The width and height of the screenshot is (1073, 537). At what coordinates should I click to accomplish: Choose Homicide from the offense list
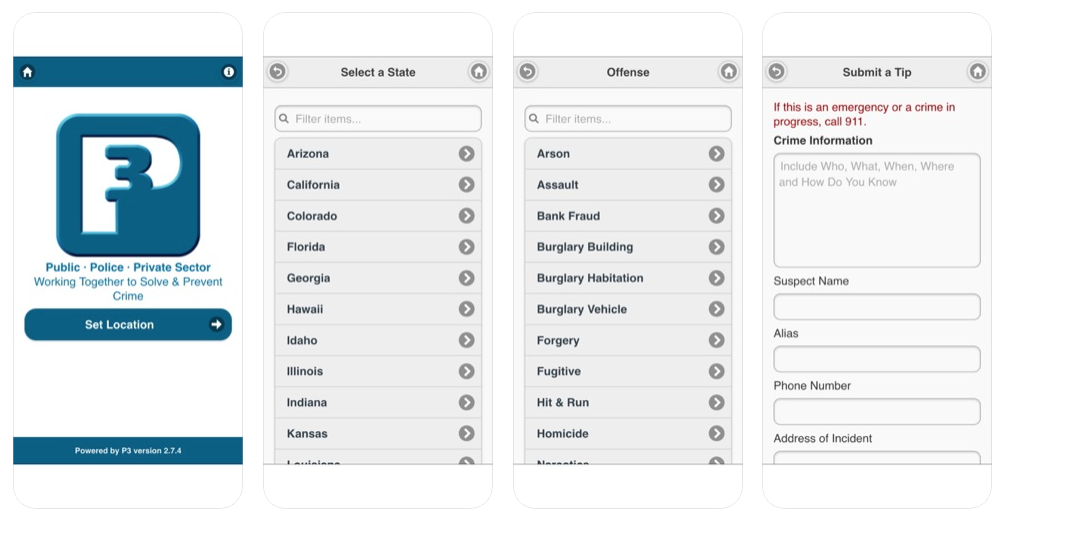click(563, 434)
